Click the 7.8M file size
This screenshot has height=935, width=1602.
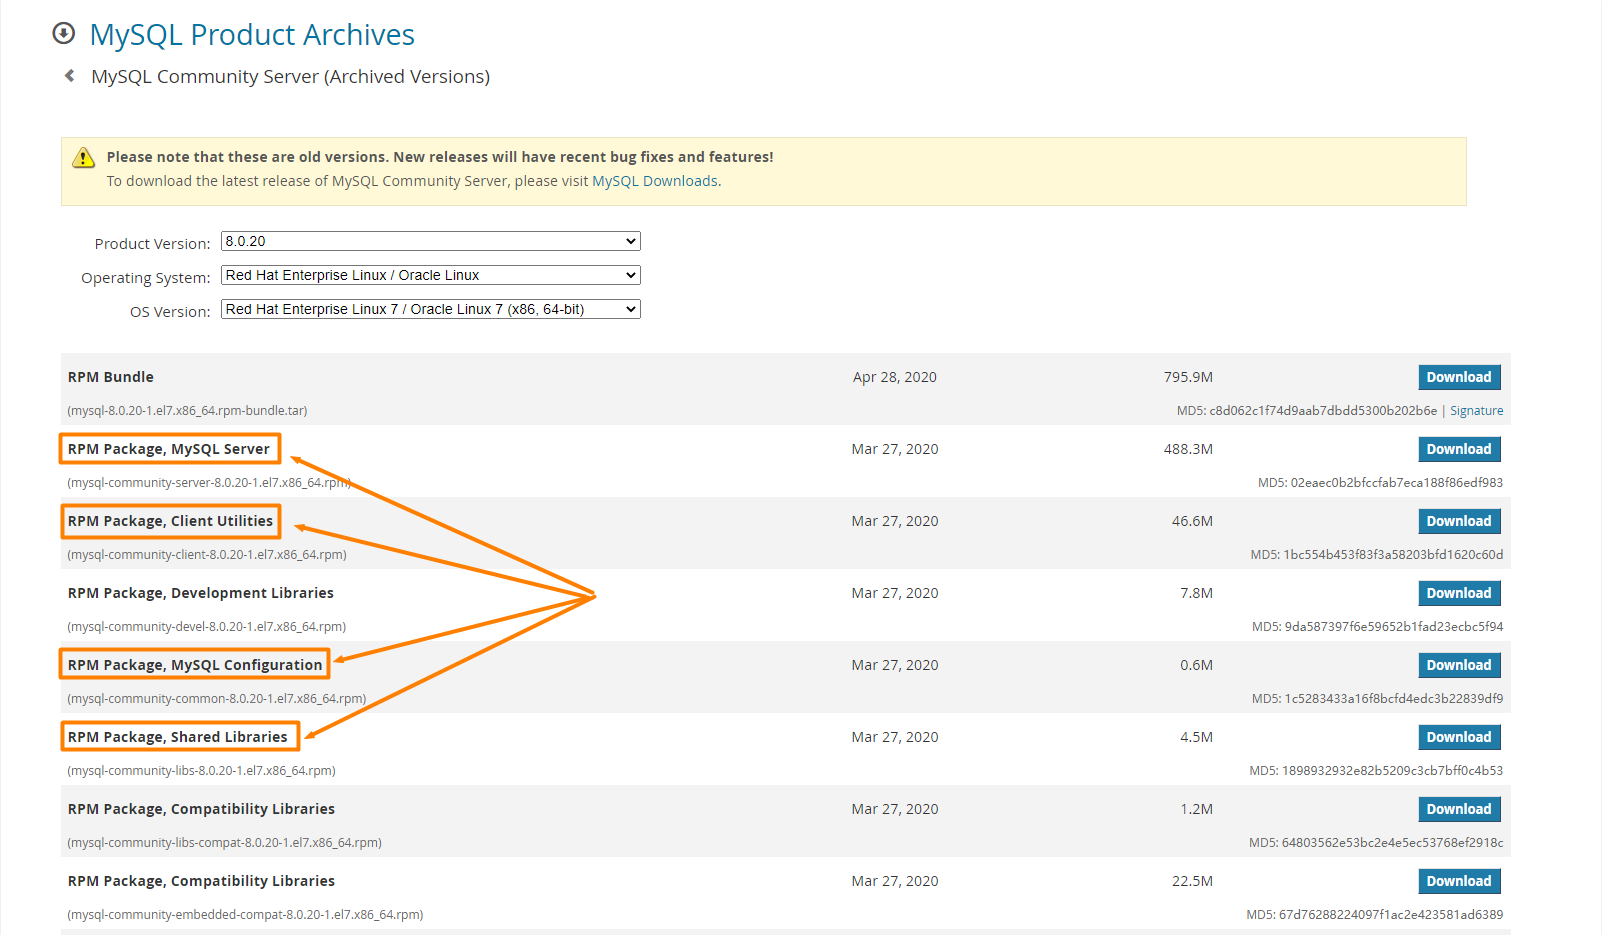point(1196,593)
